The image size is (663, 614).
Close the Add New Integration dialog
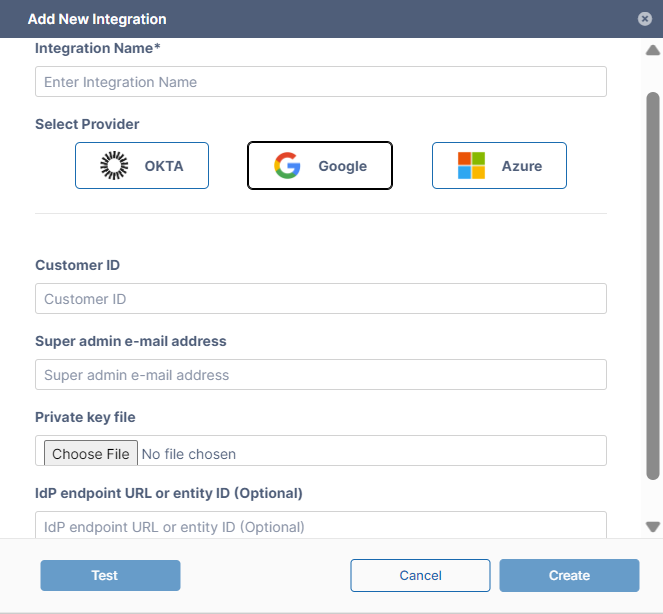(645, 19)
